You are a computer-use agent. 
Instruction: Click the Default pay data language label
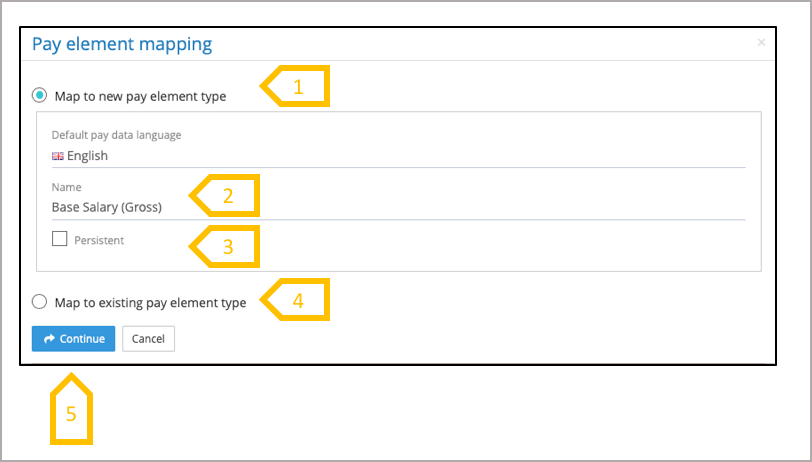pyautogui.click(x=116, y=135)
